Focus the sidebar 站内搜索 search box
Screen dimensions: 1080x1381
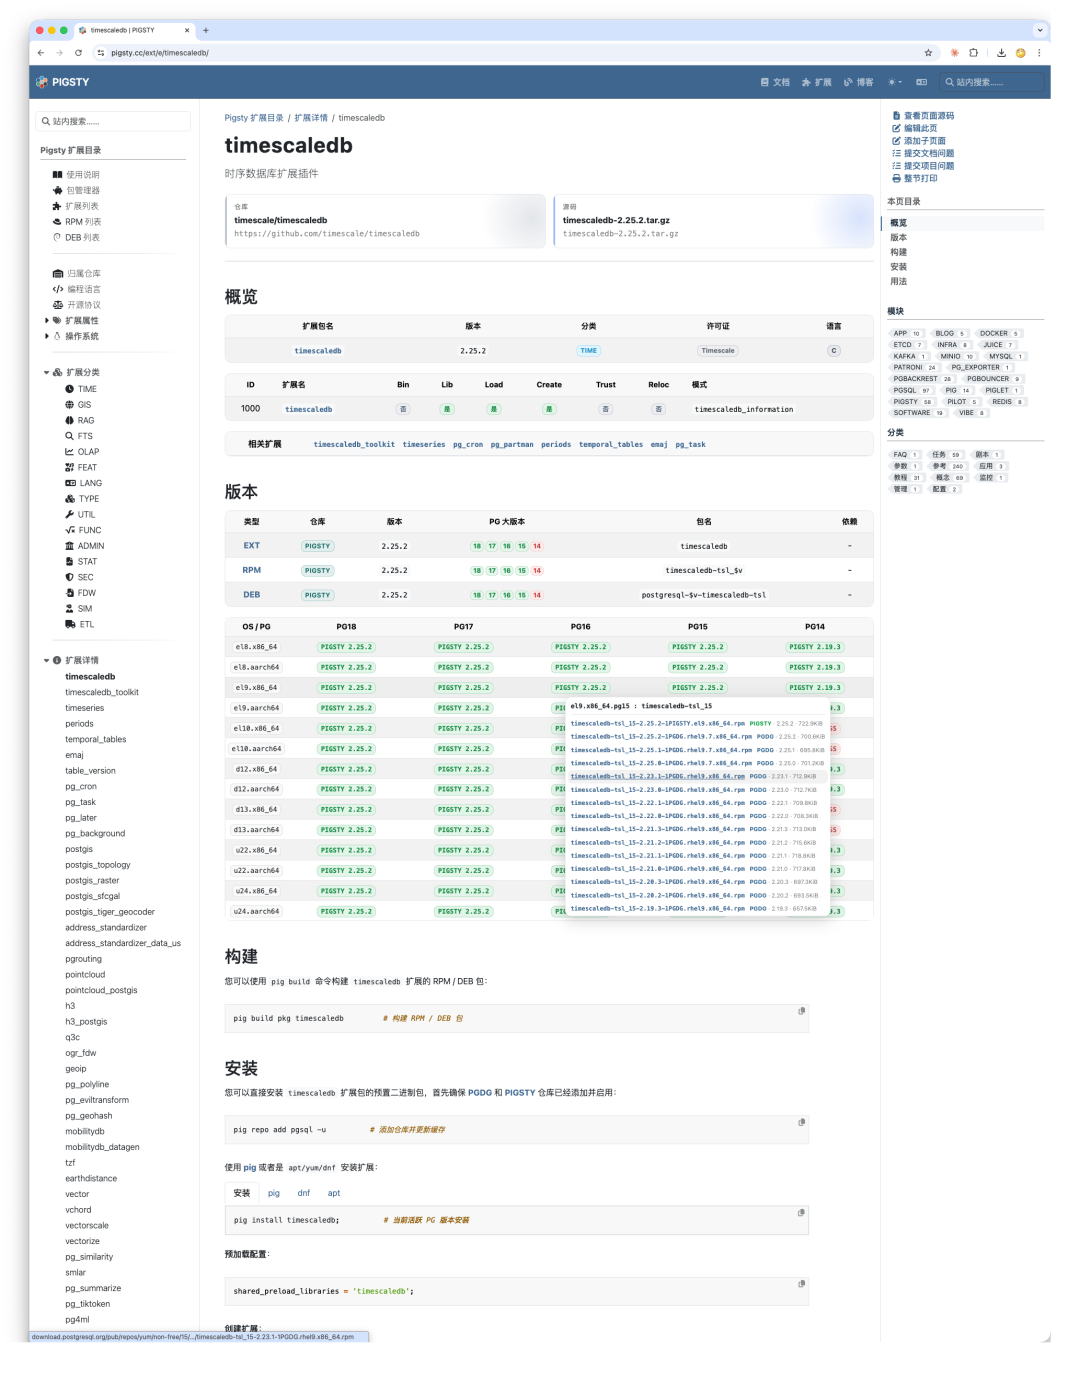113,121
